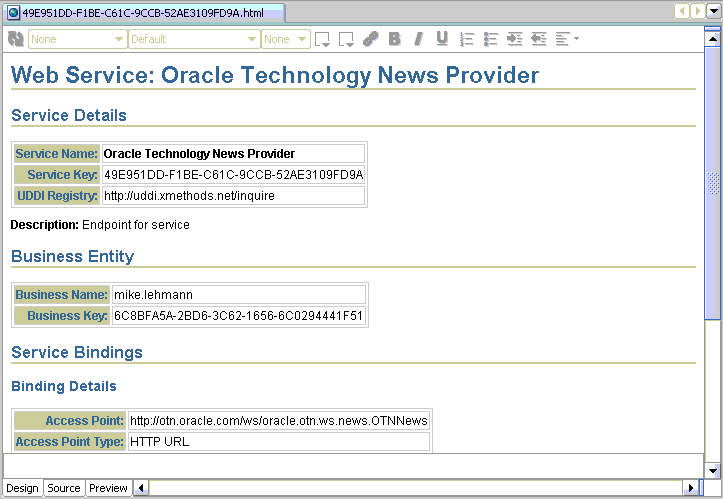Click the horizontal scrollbar right arrow
This screenshot has height=499, width=723.
(690, 487)
